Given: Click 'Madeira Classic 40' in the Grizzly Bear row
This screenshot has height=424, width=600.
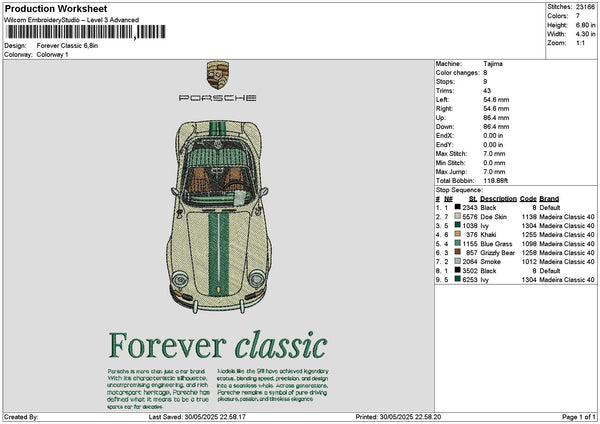Looking at the screenshot, I should (567, 253).
